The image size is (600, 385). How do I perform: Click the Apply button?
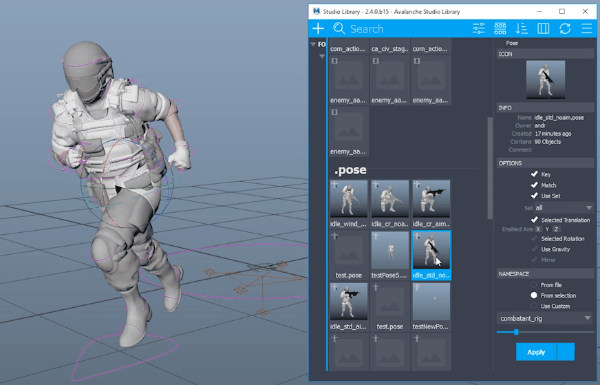pyautogui.click(x=536, y=352)
